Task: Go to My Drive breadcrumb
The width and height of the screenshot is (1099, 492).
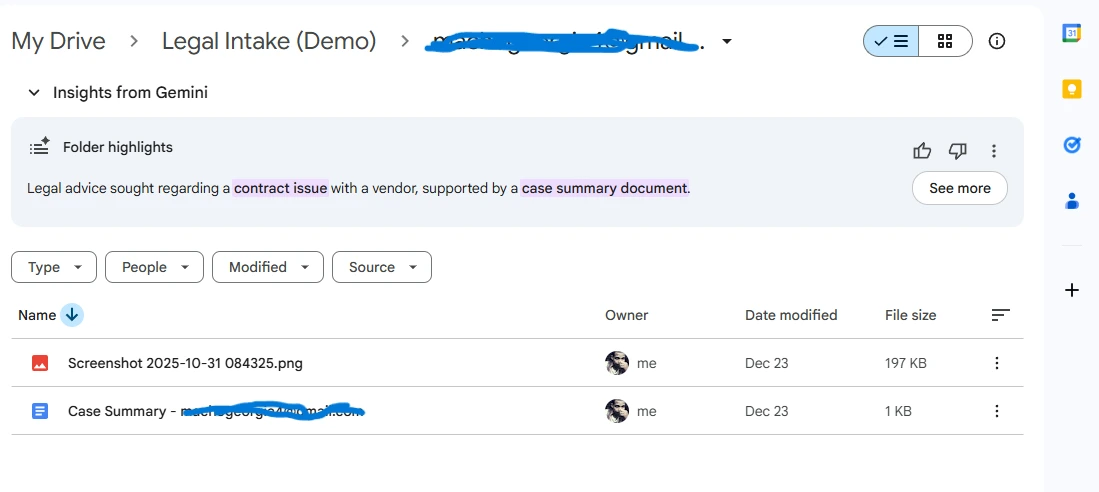Action: pyautogui.click(x=58, y=41)
